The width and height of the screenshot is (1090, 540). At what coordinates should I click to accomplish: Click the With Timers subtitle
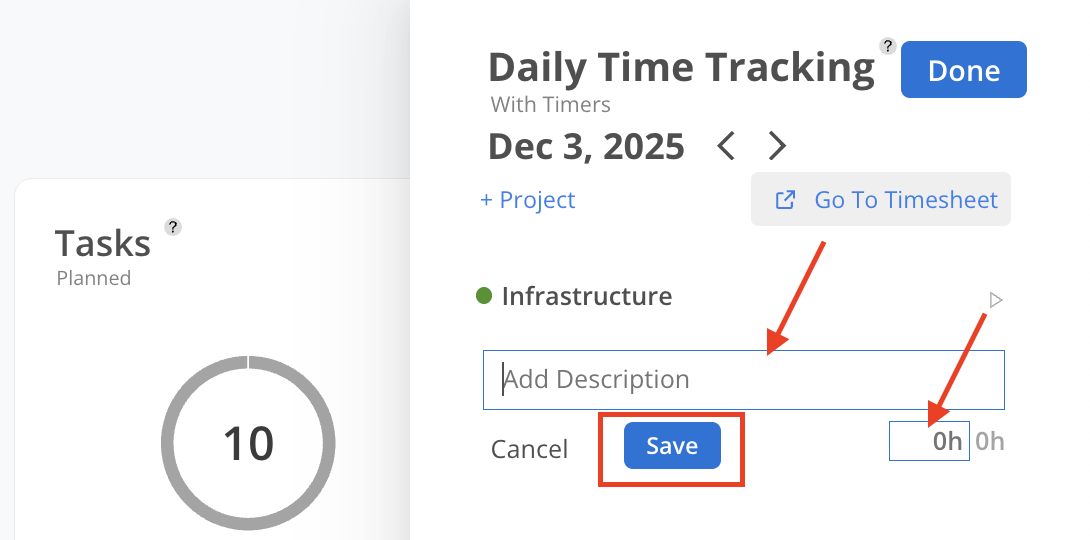(x=550, y=104)
